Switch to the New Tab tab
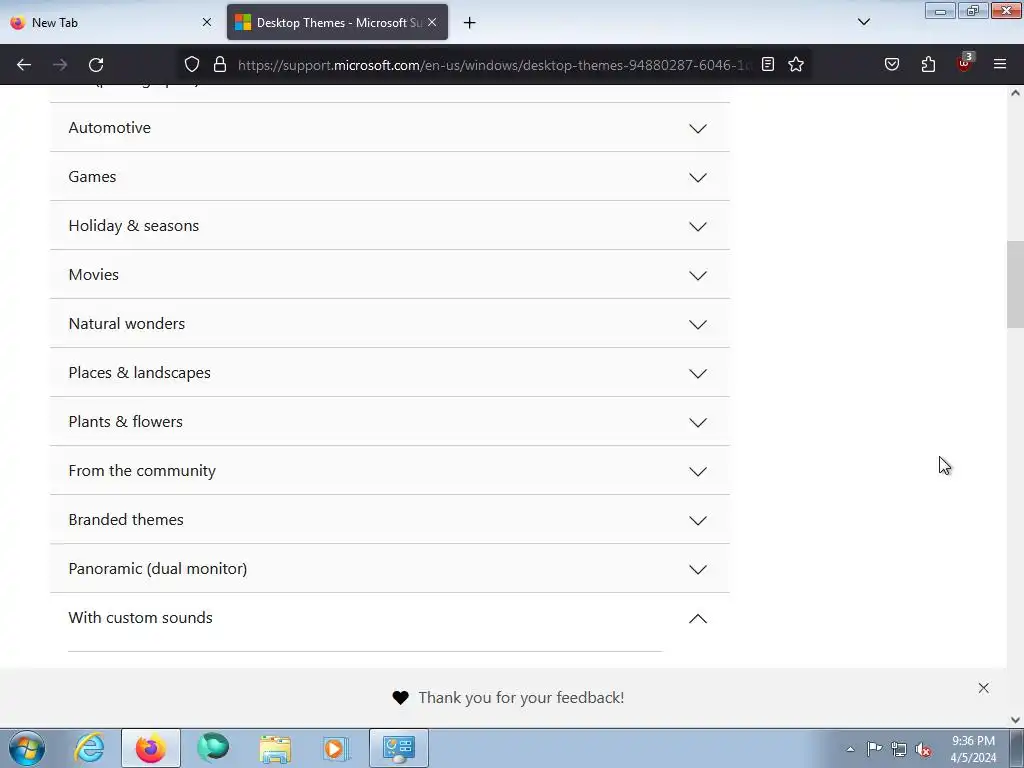This screenshot has width=1024, height=768. (x=110, y=22)
